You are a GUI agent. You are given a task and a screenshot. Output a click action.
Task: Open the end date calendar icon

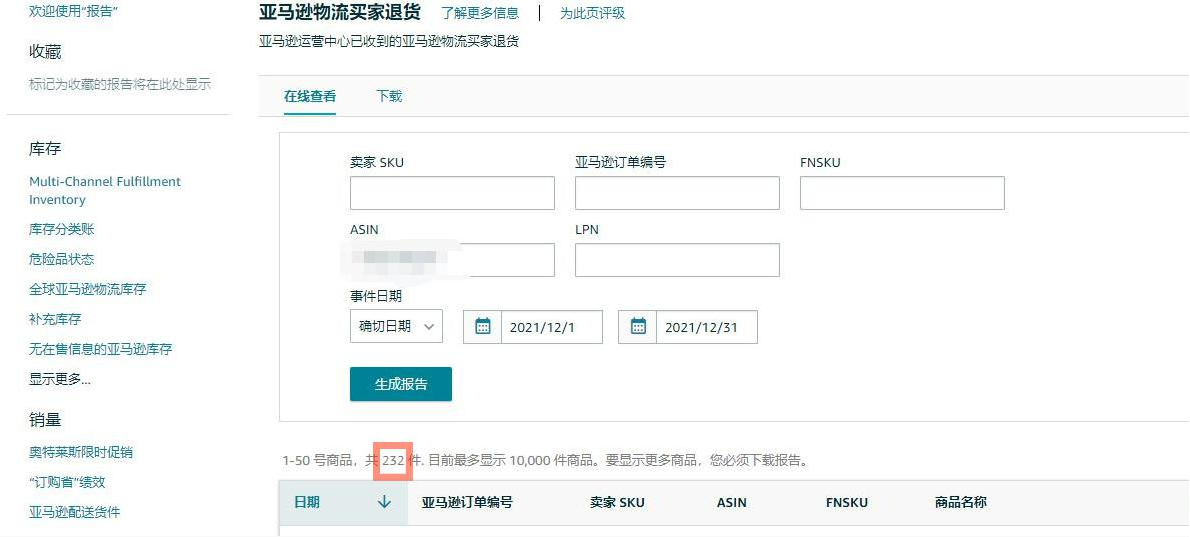coord(638,327)
